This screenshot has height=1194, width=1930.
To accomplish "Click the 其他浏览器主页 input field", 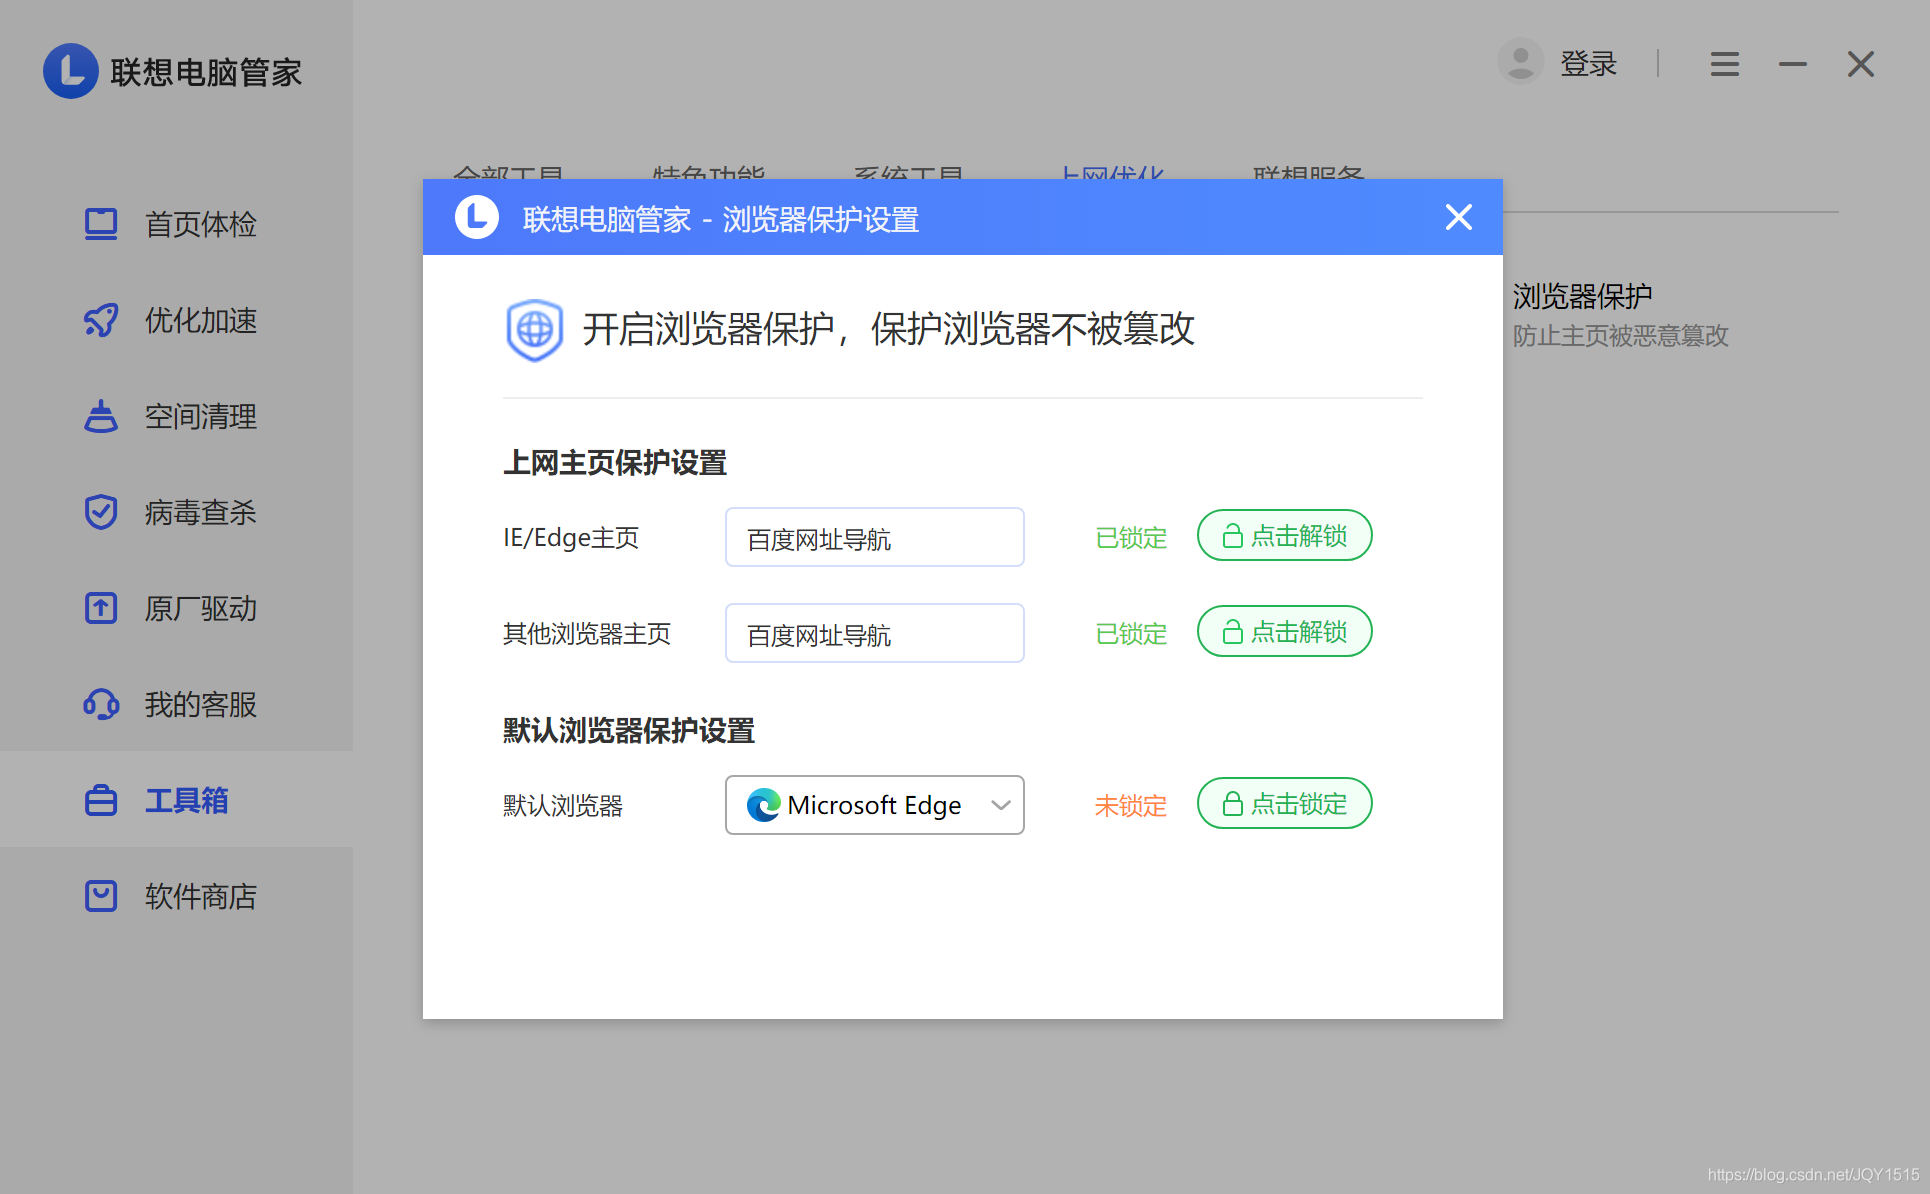I will [x=875, y=633].
